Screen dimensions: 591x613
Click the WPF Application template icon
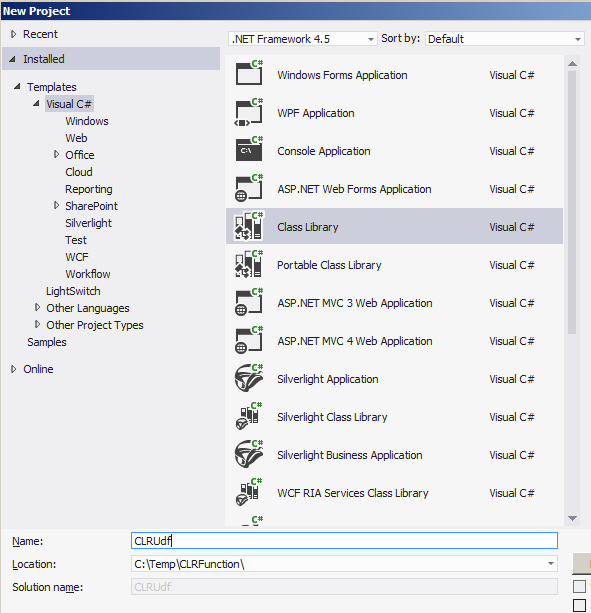click(x=249, y=111)
